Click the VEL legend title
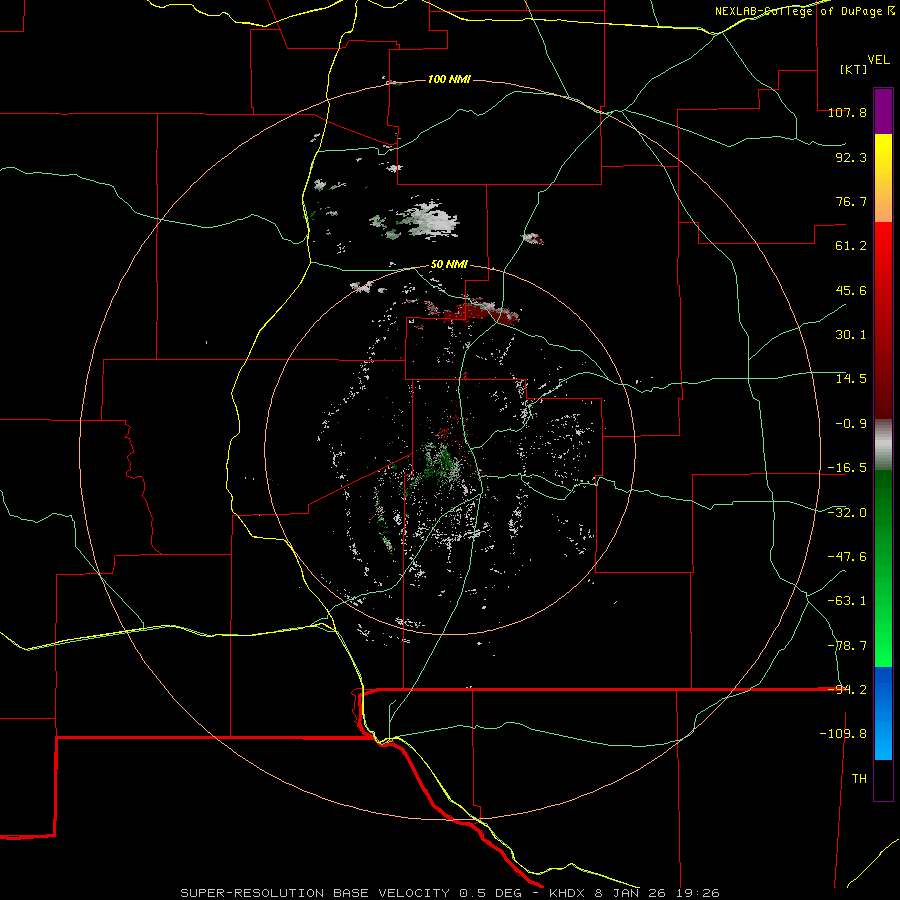Image resolution: width=900 pixels, height=900 pixels. coord(878,60)
